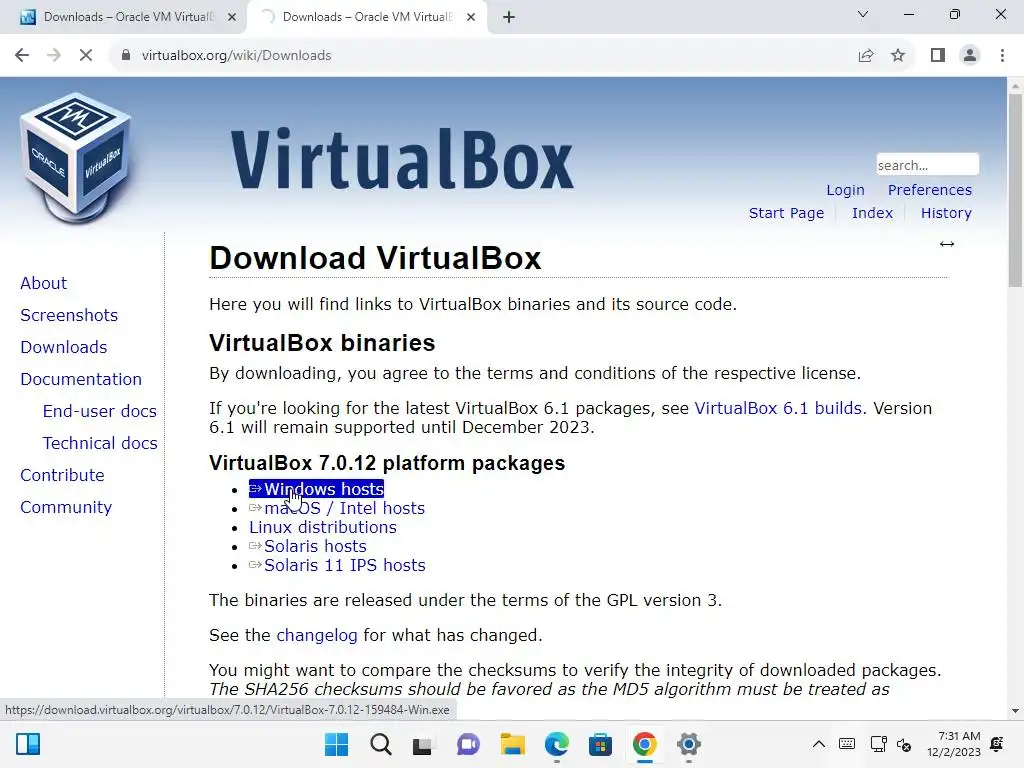
Task: Switch to the second Downloads tab
Action: 367,17
